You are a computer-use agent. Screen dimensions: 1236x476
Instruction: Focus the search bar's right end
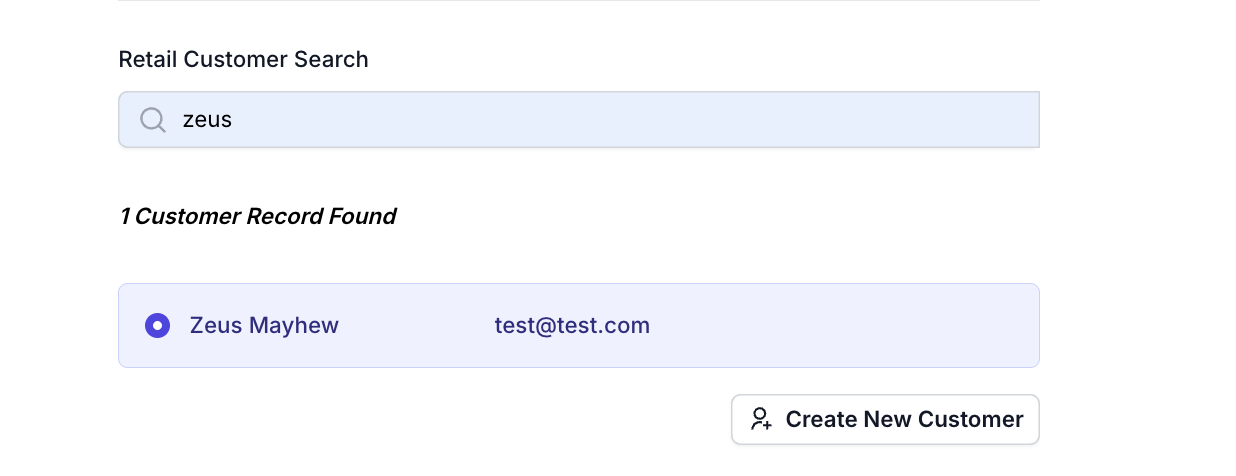tap(1000, 120)
